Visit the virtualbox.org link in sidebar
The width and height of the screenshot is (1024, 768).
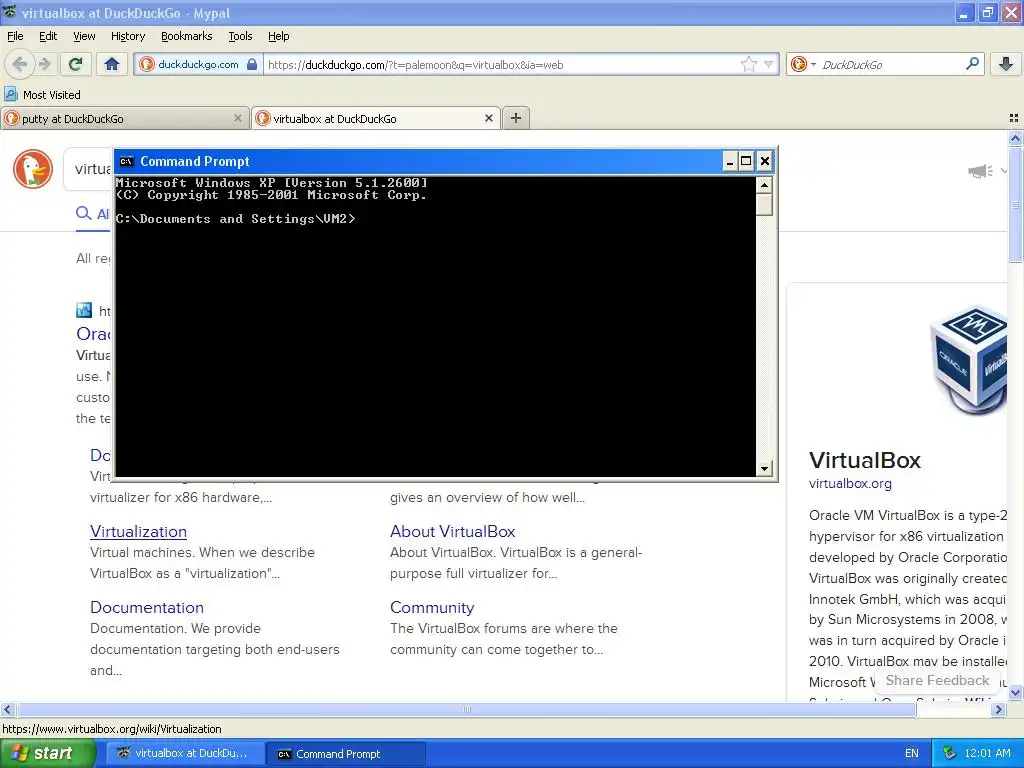[850, 483]
